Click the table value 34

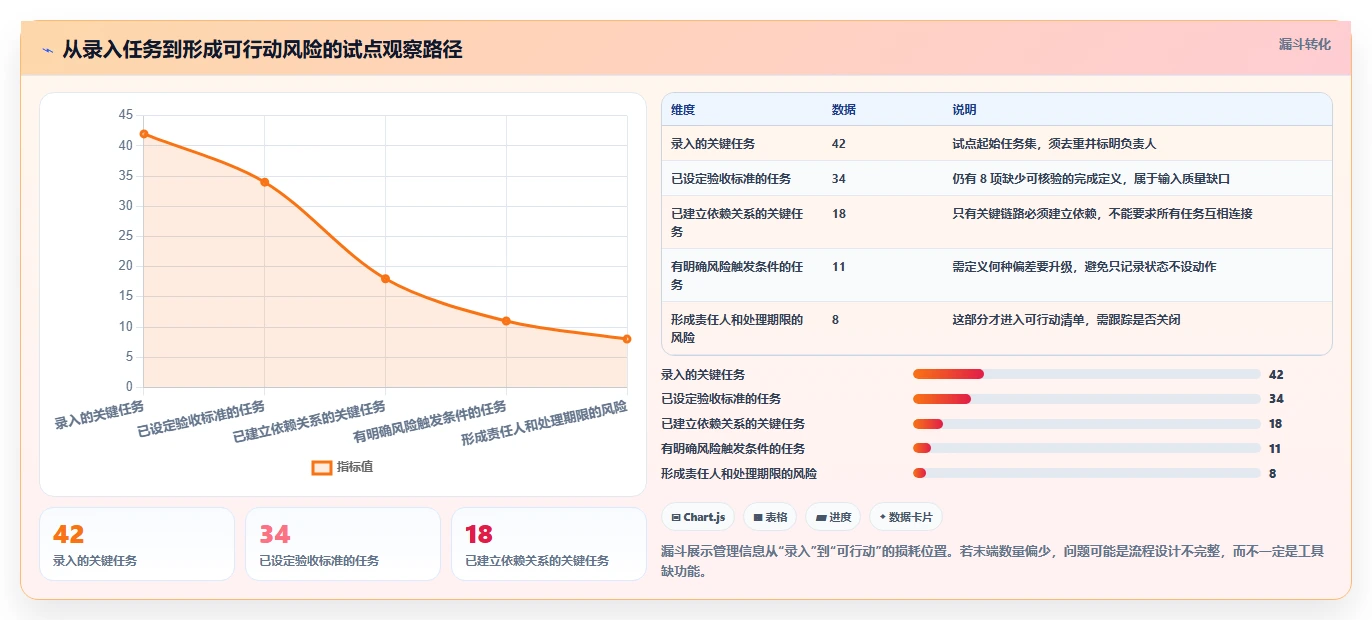click(838, 179)
